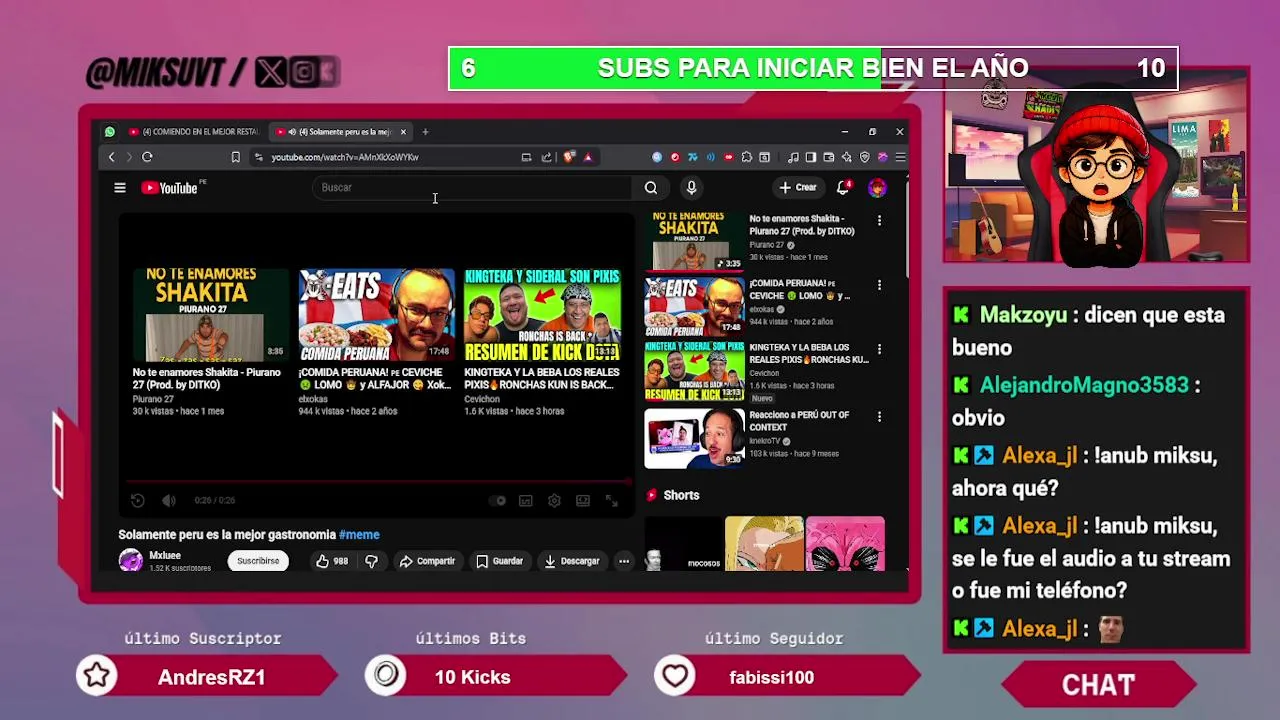Screen dimensions: 1280x720
Task: Open video player settings gear
Action: [x=554, y=501]
